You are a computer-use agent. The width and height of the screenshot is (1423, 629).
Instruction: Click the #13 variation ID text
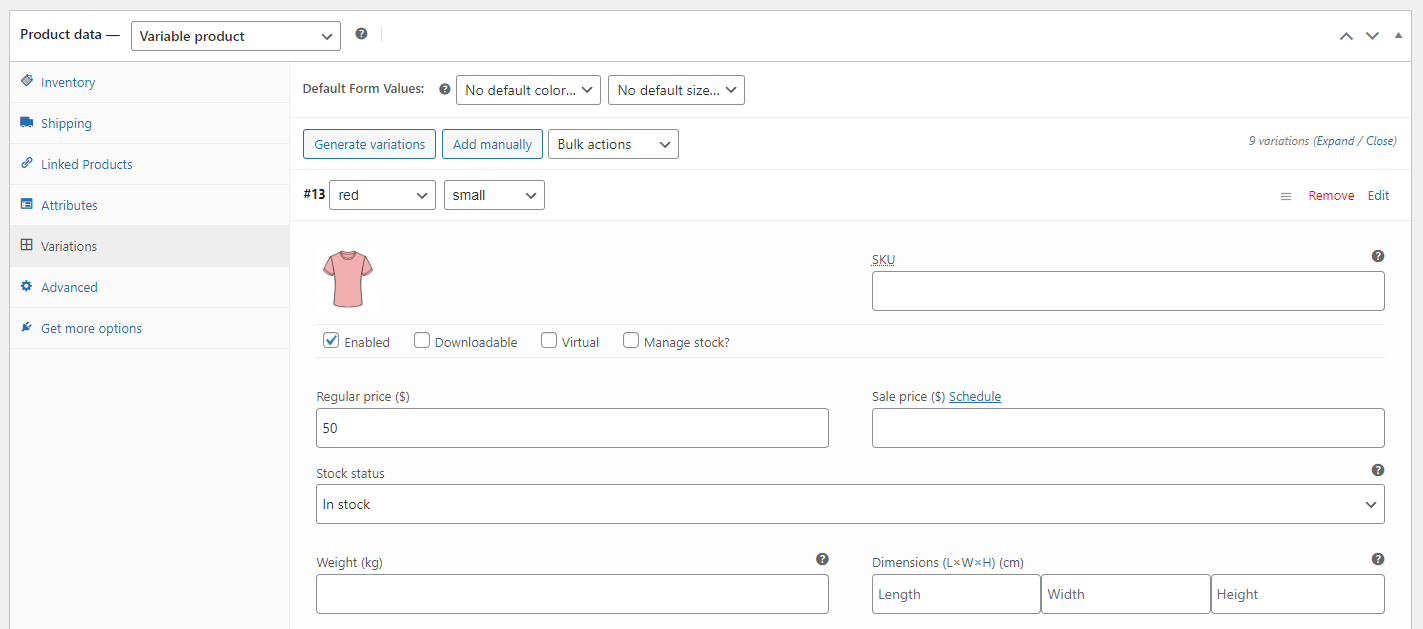pyautogui.click(x=314, y=194)
